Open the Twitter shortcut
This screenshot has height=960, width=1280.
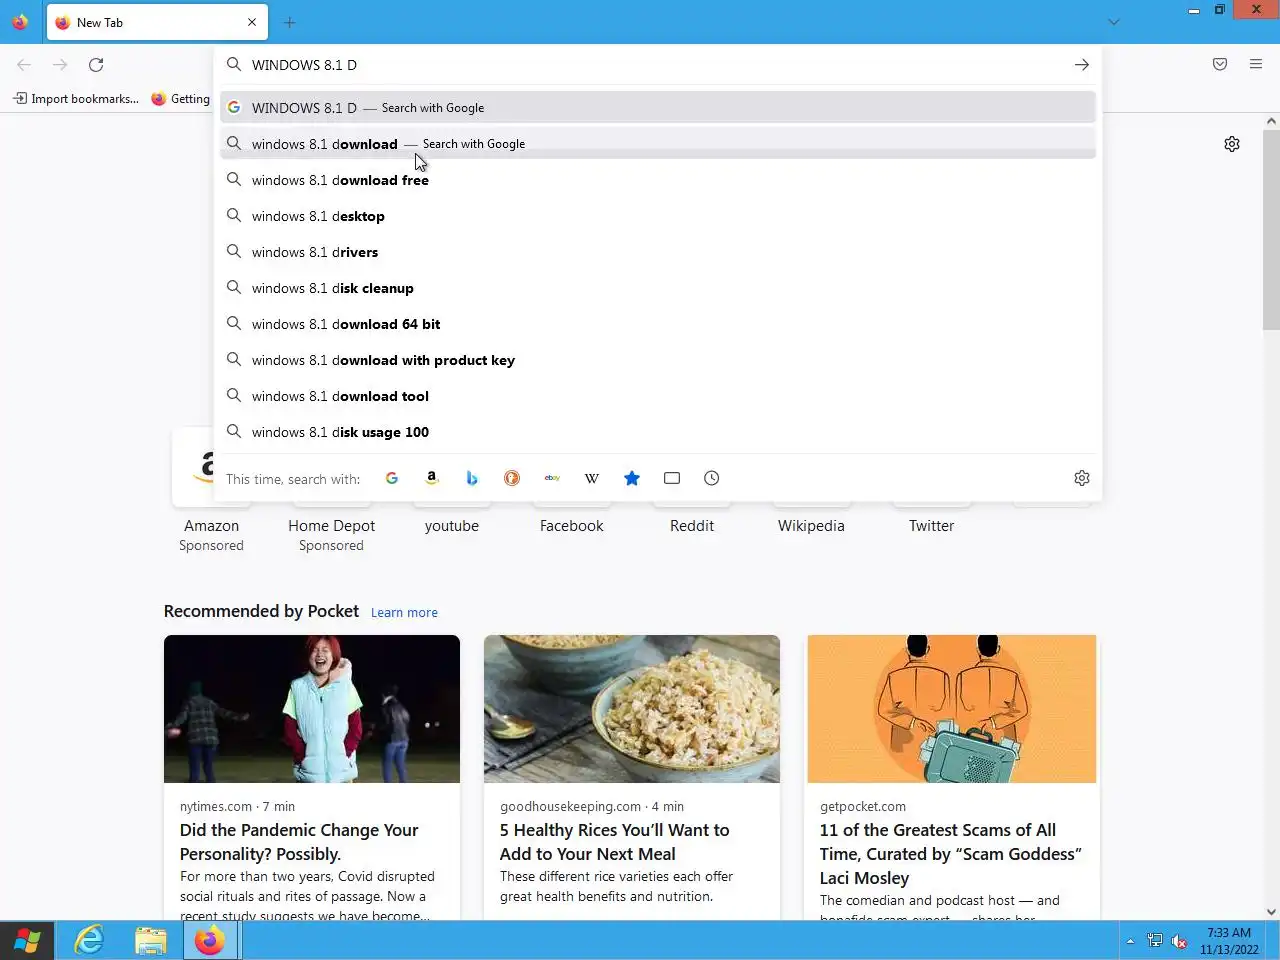click(931, 525)
